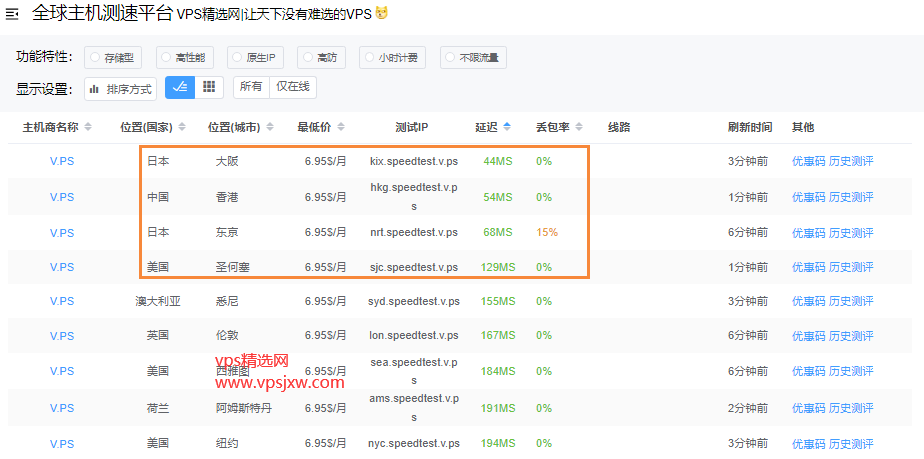Sort by packet loss column arrows
This screenshot has height=459, width=924.
[x=579, y=127]
